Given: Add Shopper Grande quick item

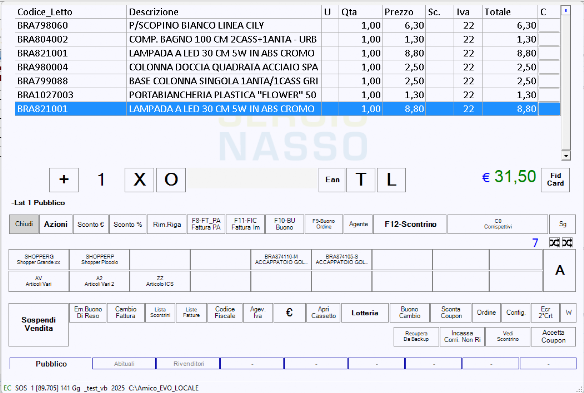Looking at the screenshot, I should (x=39, y=260).
